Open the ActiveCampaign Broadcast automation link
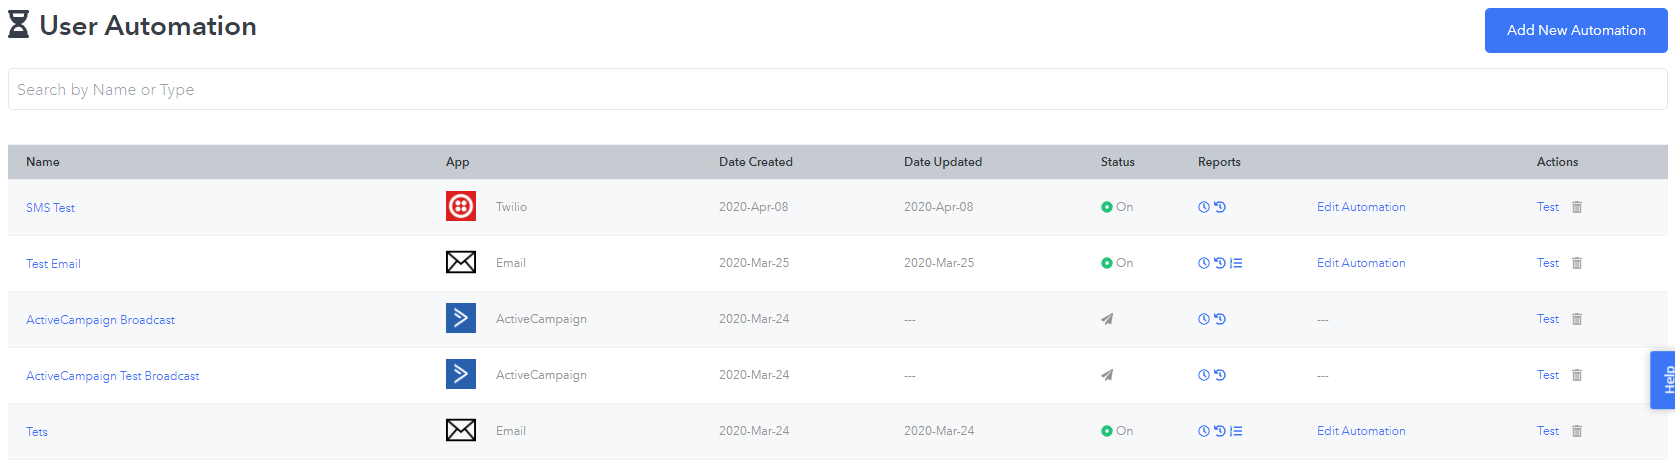1675x462 pixels. 100,320
